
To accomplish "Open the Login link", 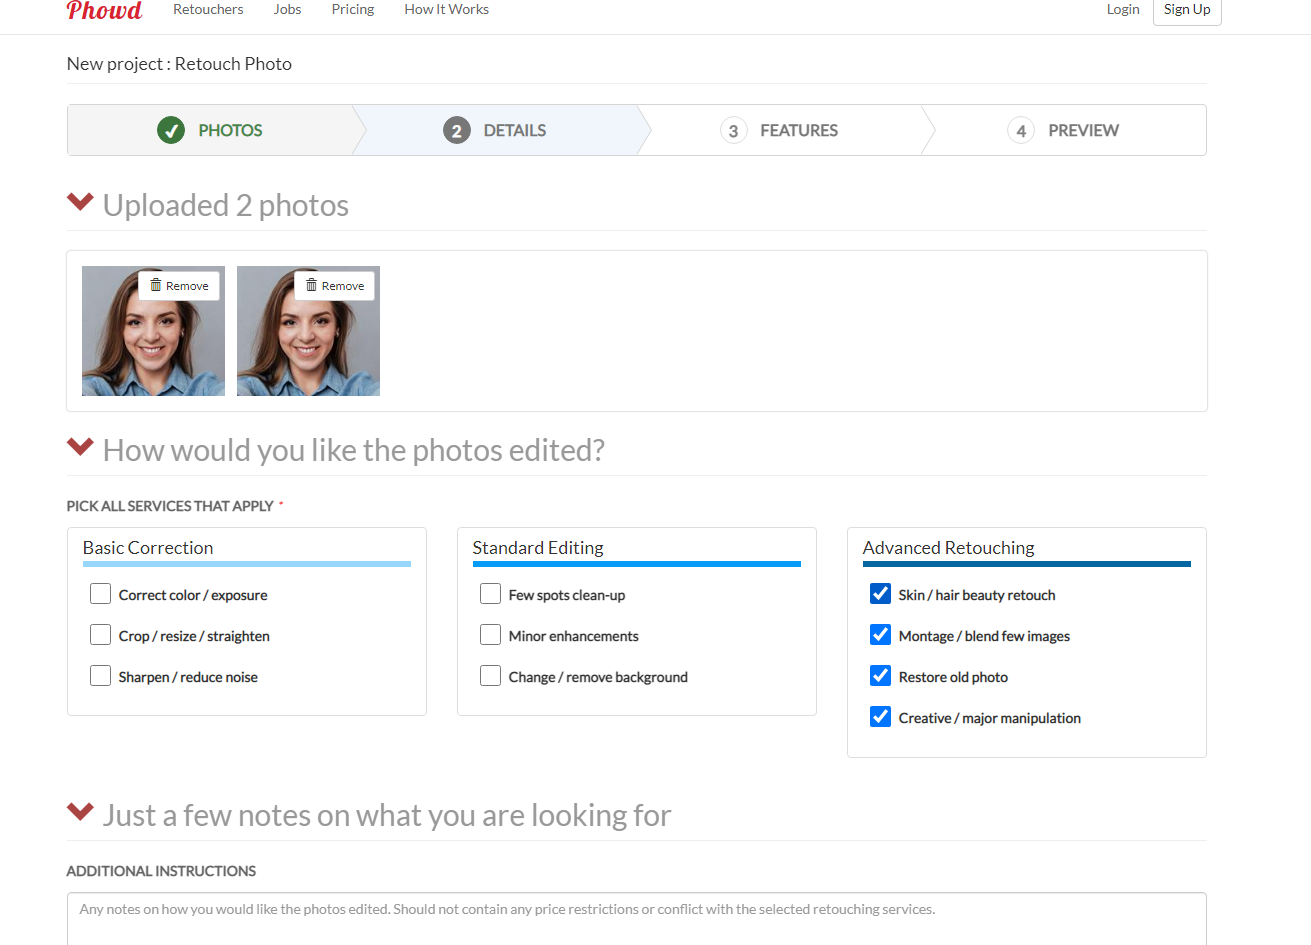I will coord(1122,9).
